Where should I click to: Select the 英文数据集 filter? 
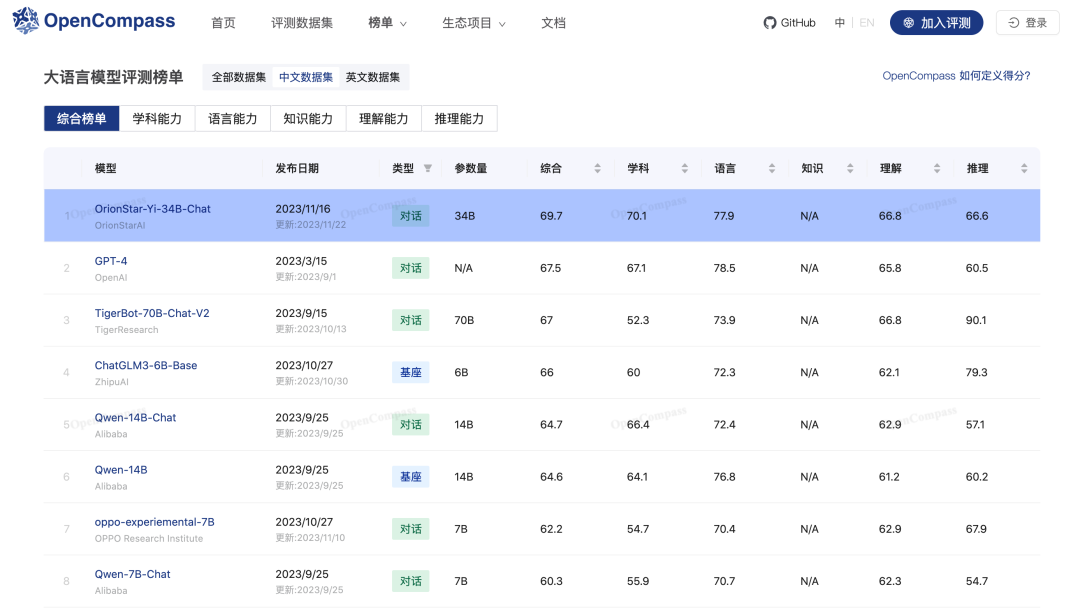pyautogui.click(x=373, y=77)
